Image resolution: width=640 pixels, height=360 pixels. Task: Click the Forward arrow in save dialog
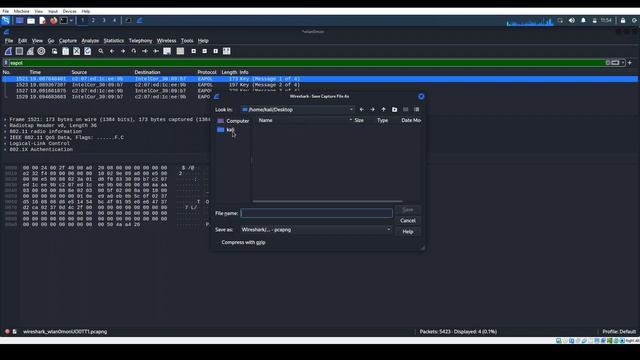tap(372, 109)
